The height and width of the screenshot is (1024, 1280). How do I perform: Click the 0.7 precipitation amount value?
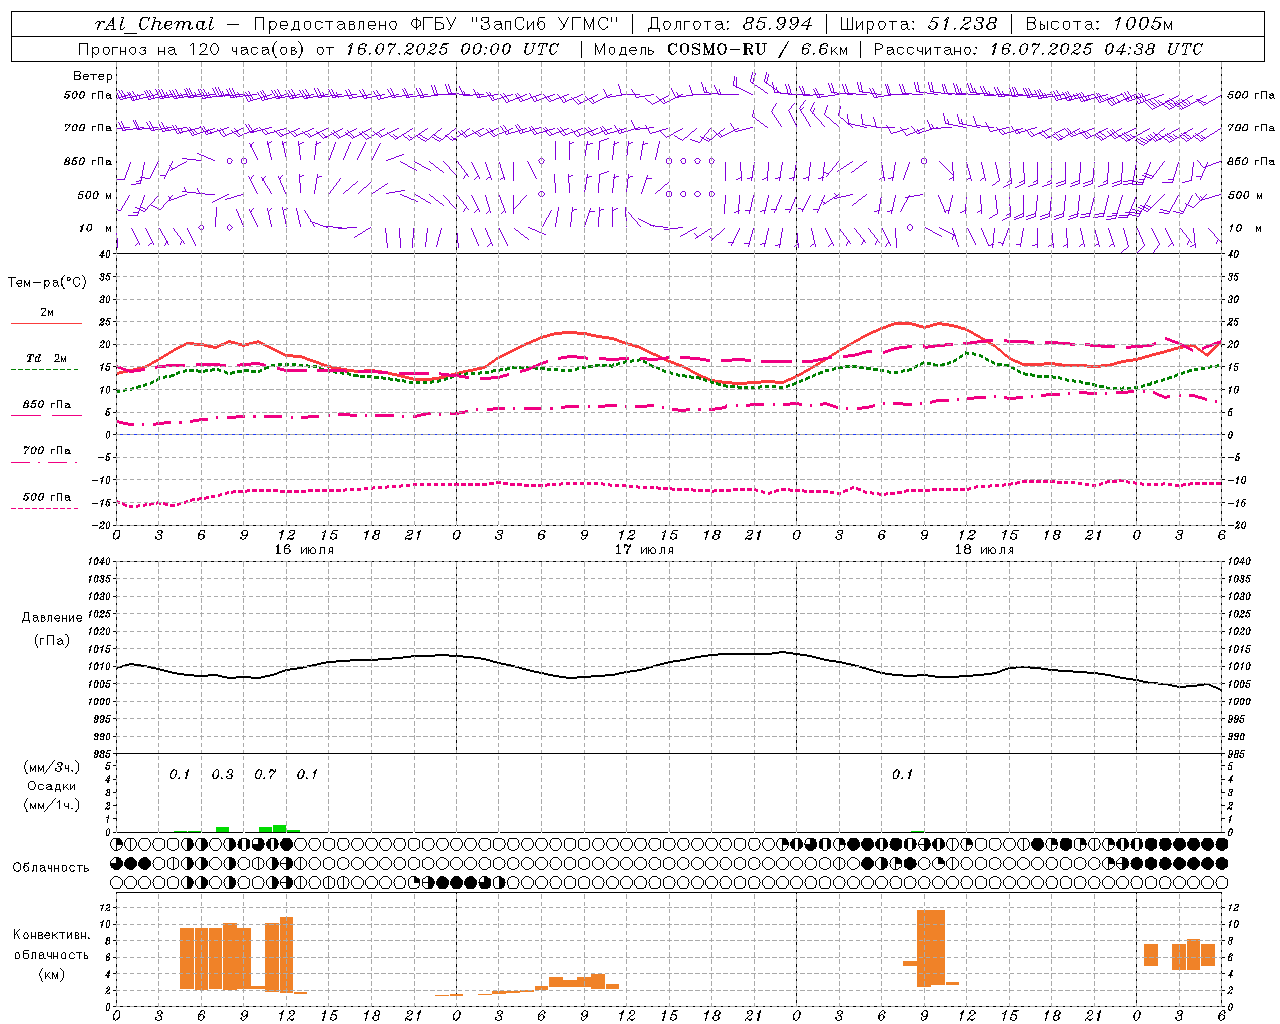click(265, 775)
